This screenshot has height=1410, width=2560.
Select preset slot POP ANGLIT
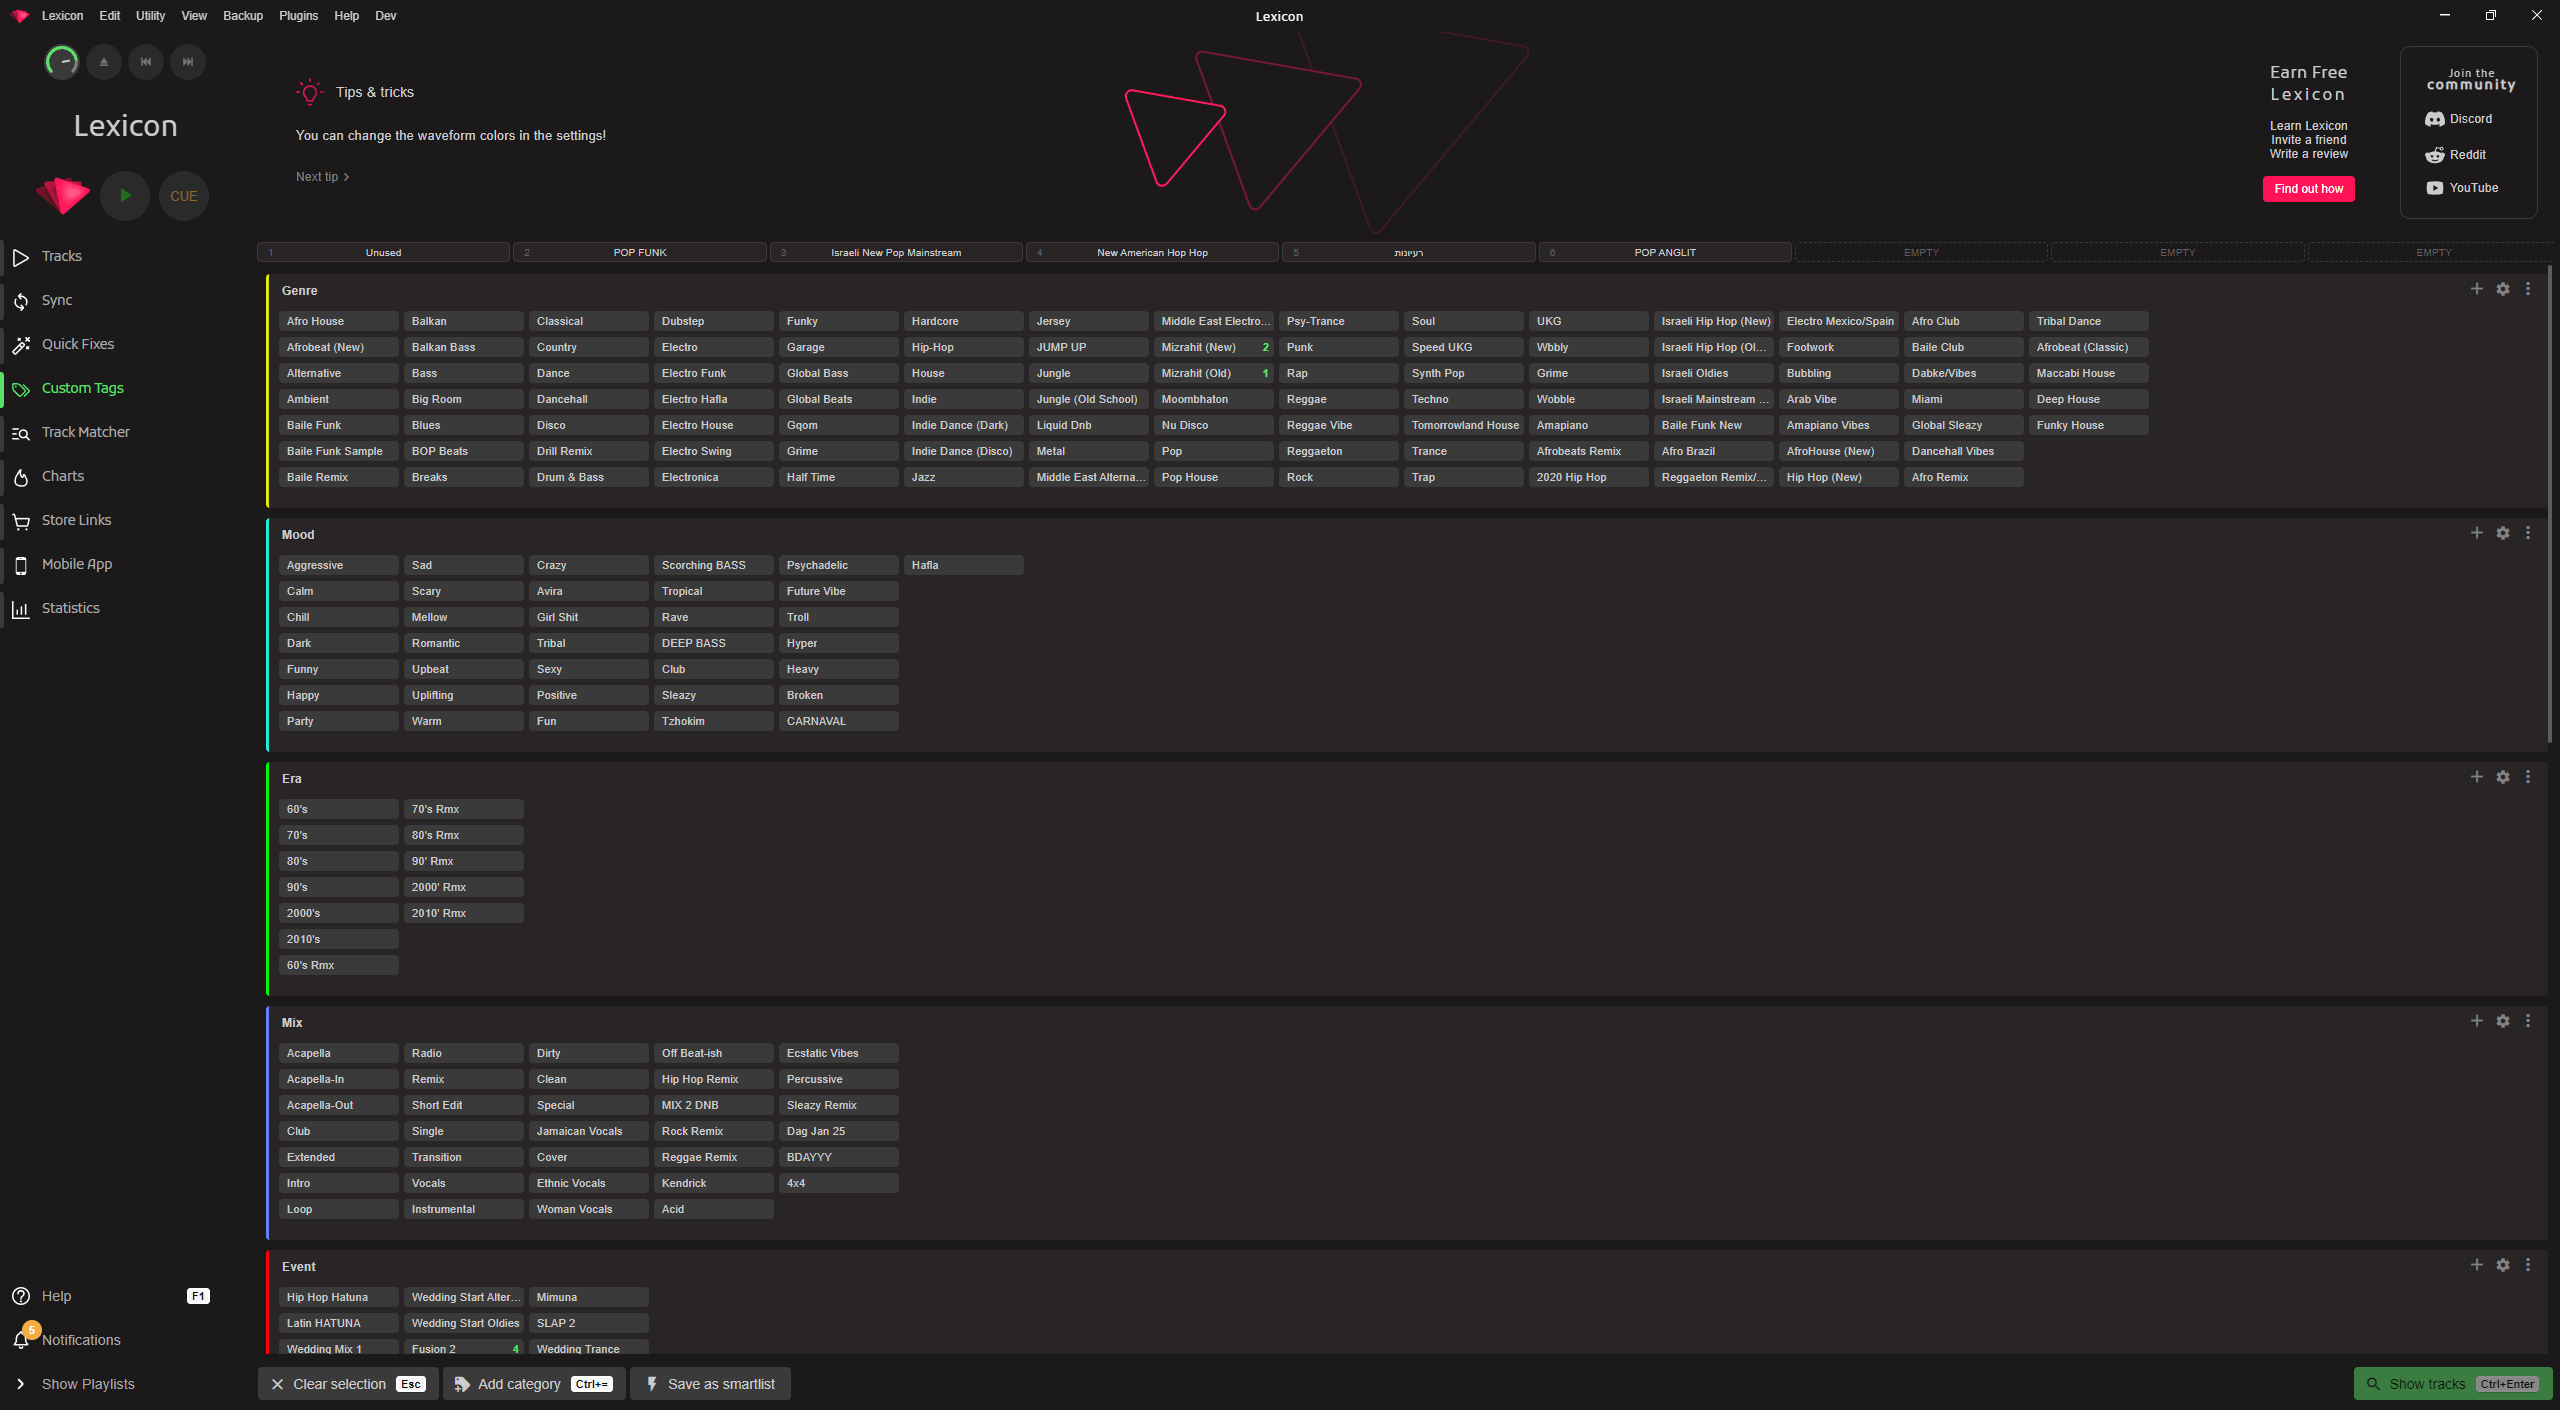pos(1665,253)
